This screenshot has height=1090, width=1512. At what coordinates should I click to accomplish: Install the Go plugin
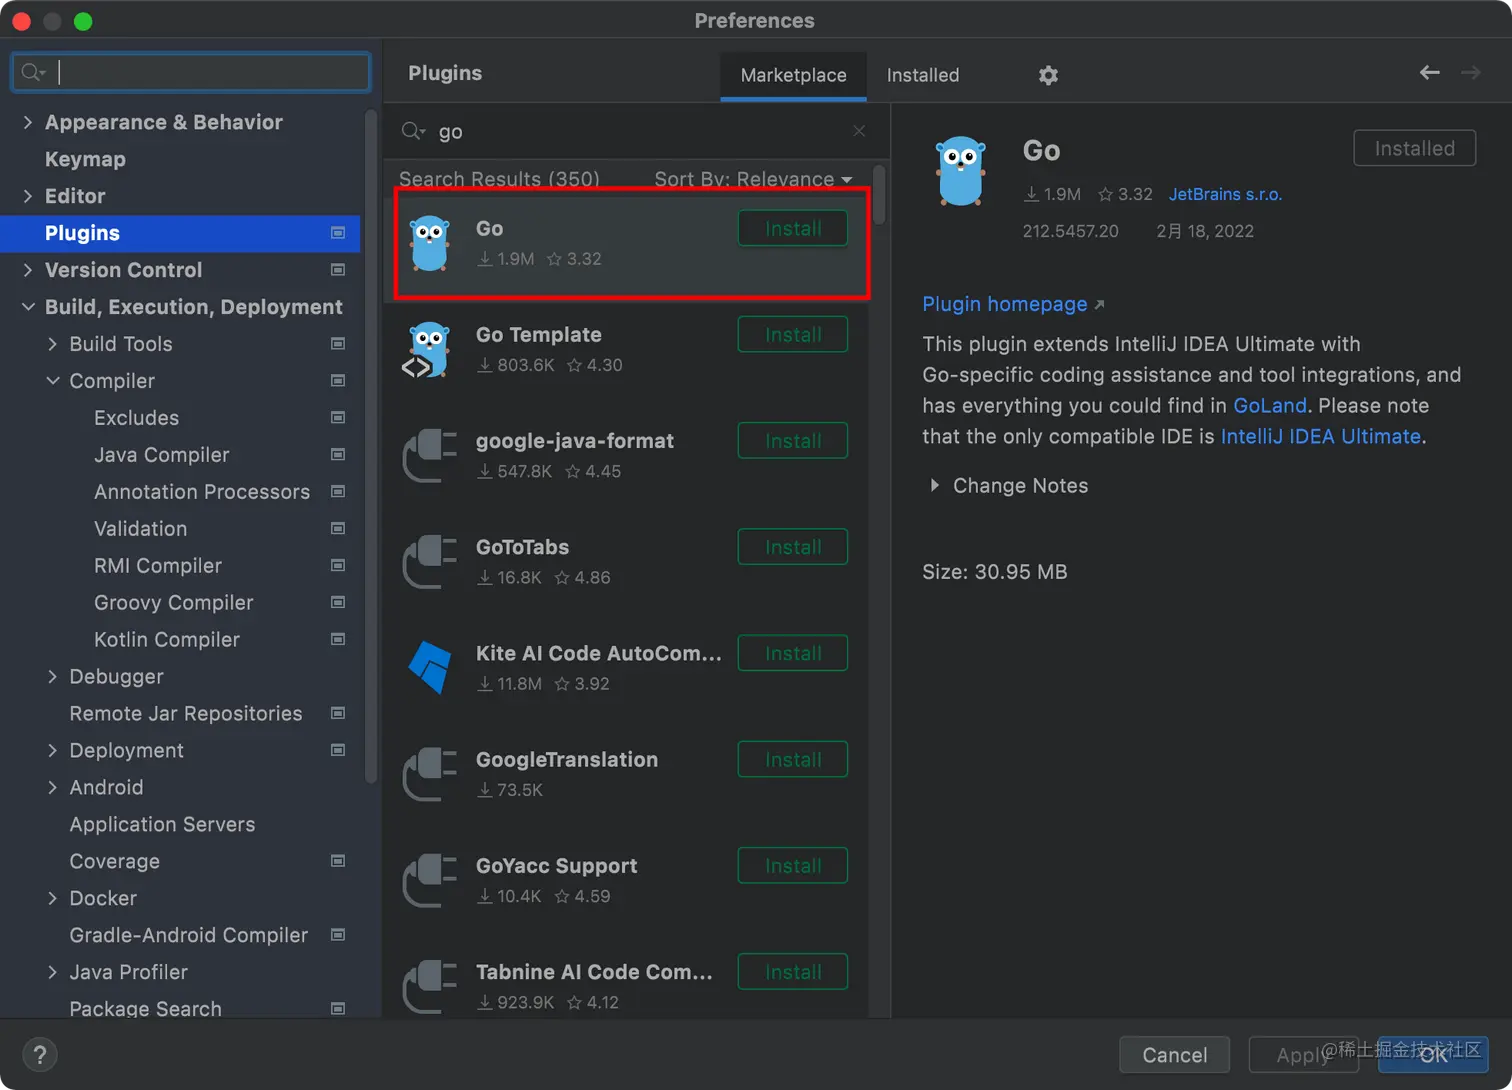point(793,228)
